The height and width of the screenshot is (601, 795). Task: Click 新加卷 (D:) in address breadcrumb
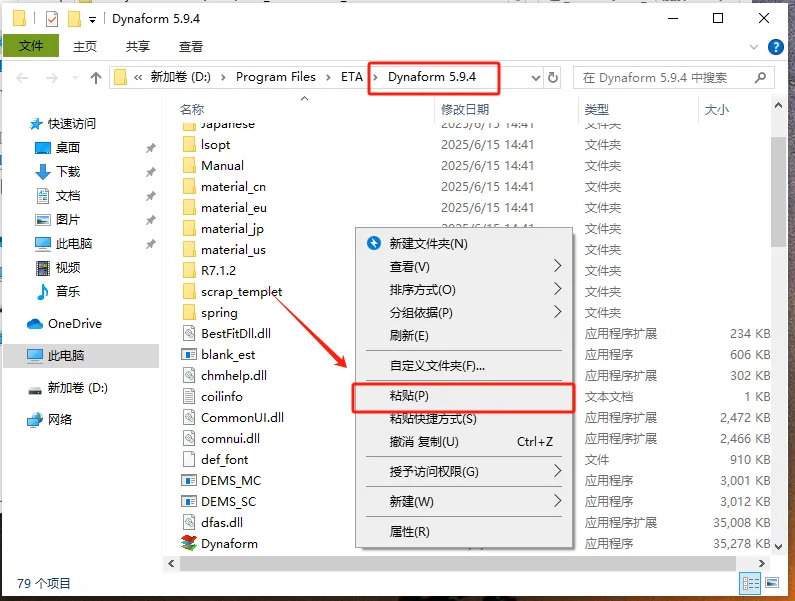point(180,77)
